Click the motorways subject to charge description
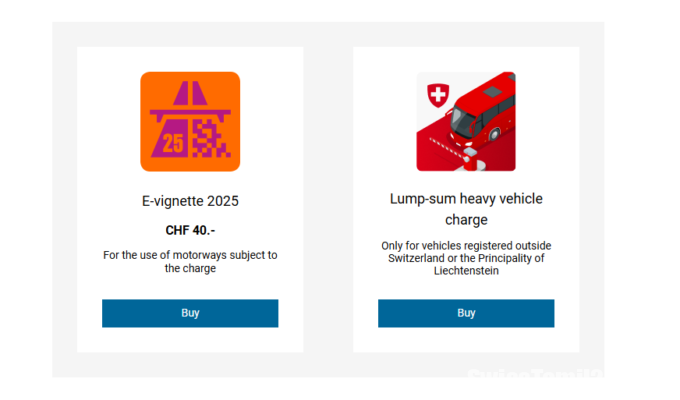Image resolution: width=680 pixels, height=400 pixels. click(190, 262)
